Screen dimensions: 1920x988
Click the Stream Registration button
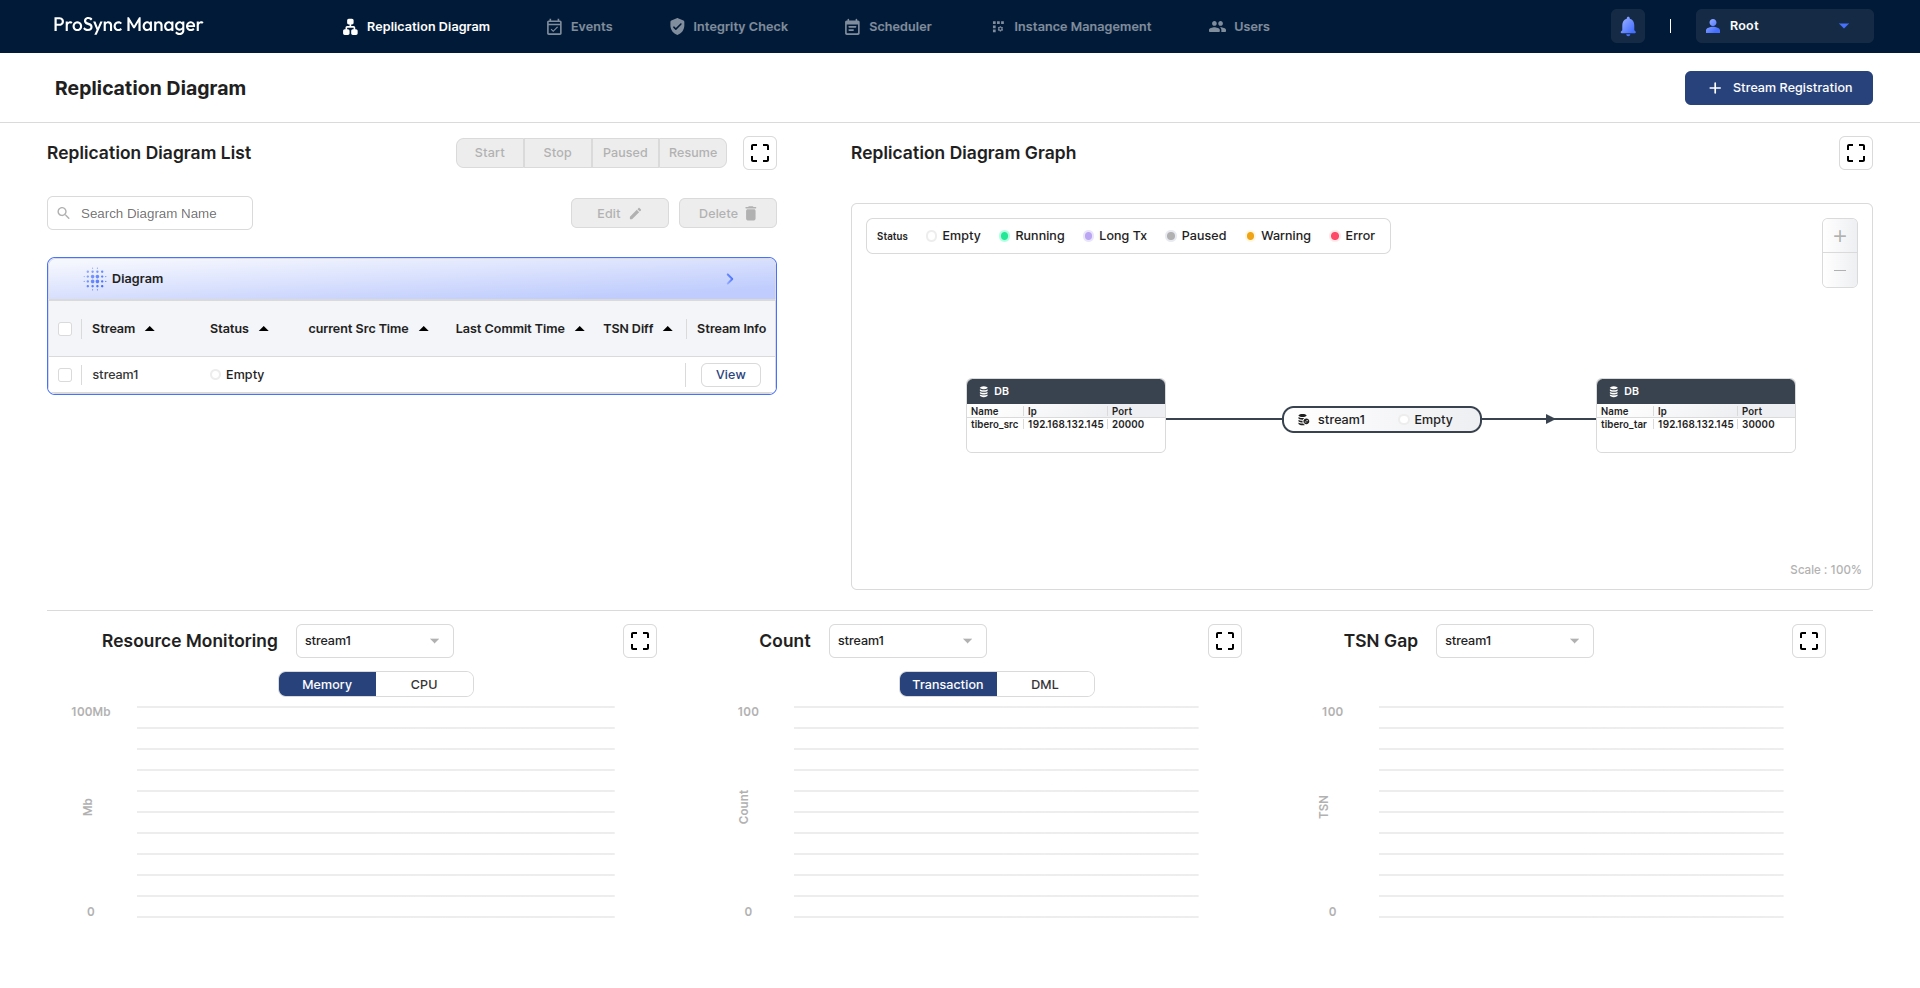(1778, 88)
